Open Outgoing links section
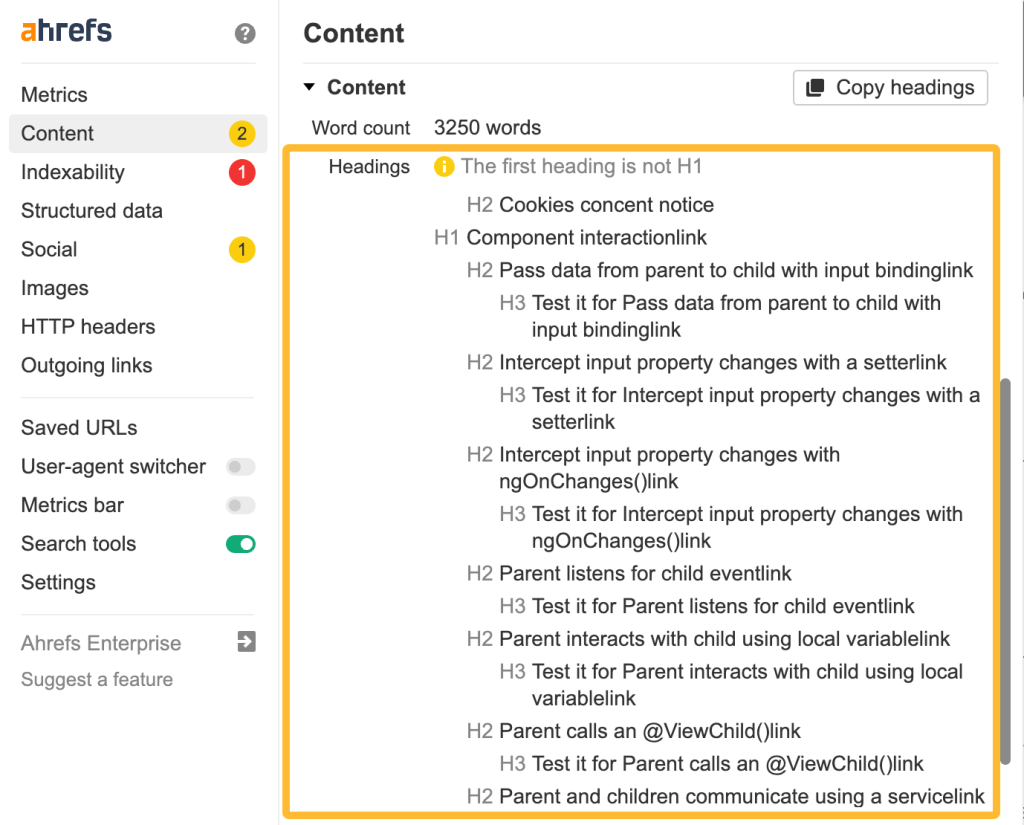1024x825 pixels. tap(86, 365)
